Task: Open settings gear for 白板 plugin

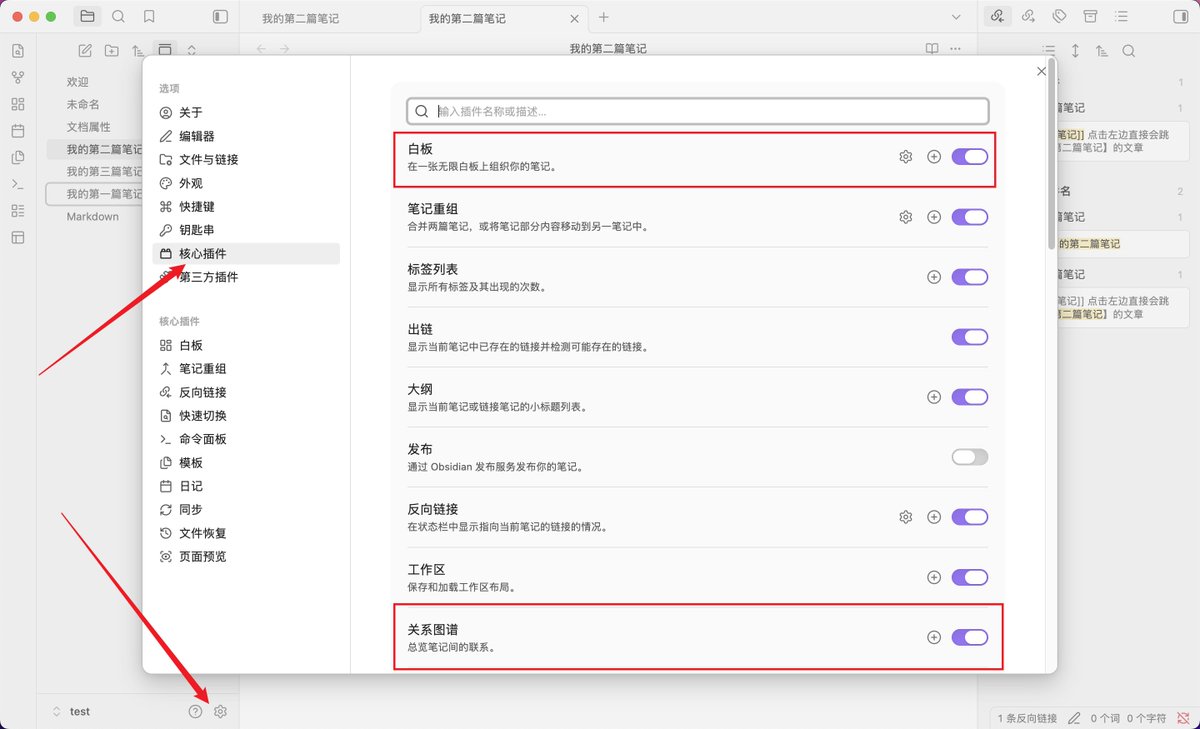Action: click(905, 157)
